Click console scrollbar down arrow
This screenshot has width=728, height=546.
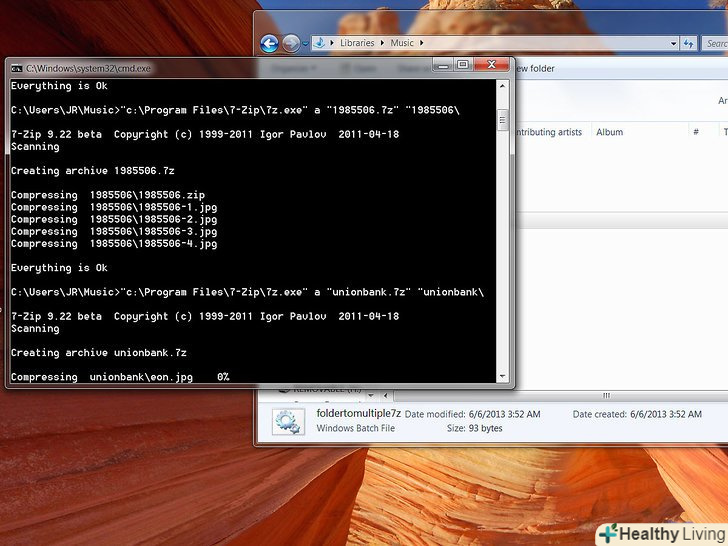click(503, 376)
